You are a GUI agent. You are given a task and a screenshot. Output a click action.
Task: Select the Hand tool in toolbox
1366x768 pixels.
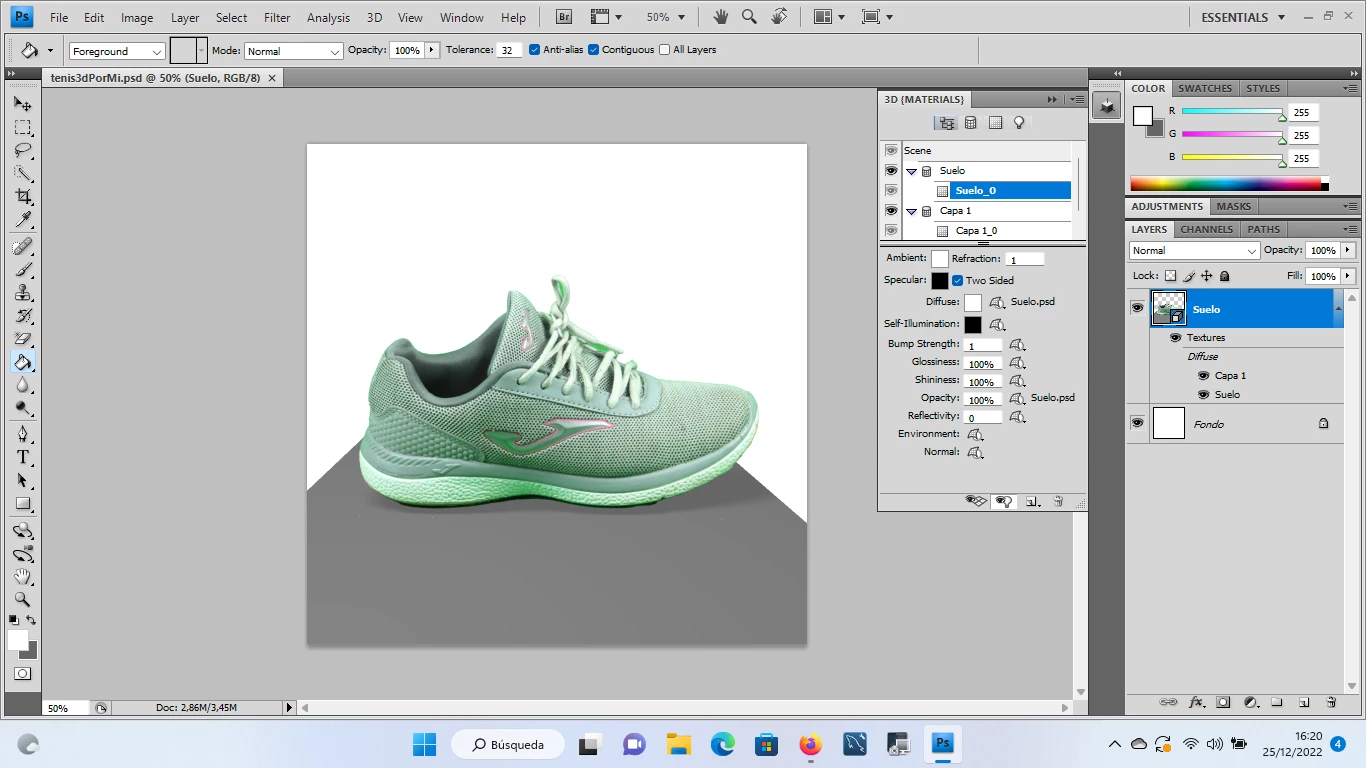pyautogui.click(x=23, y=577)
